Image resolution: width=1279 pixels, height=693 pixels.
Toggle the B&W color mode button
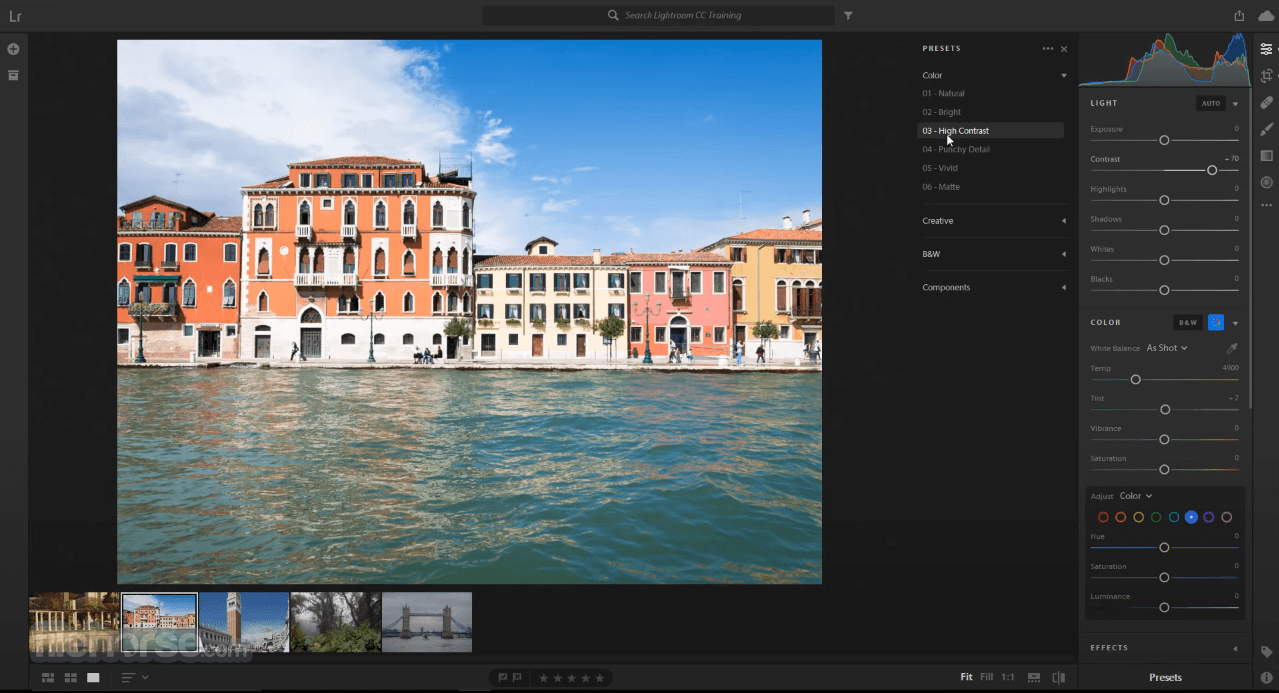[x=1187, y=322]
